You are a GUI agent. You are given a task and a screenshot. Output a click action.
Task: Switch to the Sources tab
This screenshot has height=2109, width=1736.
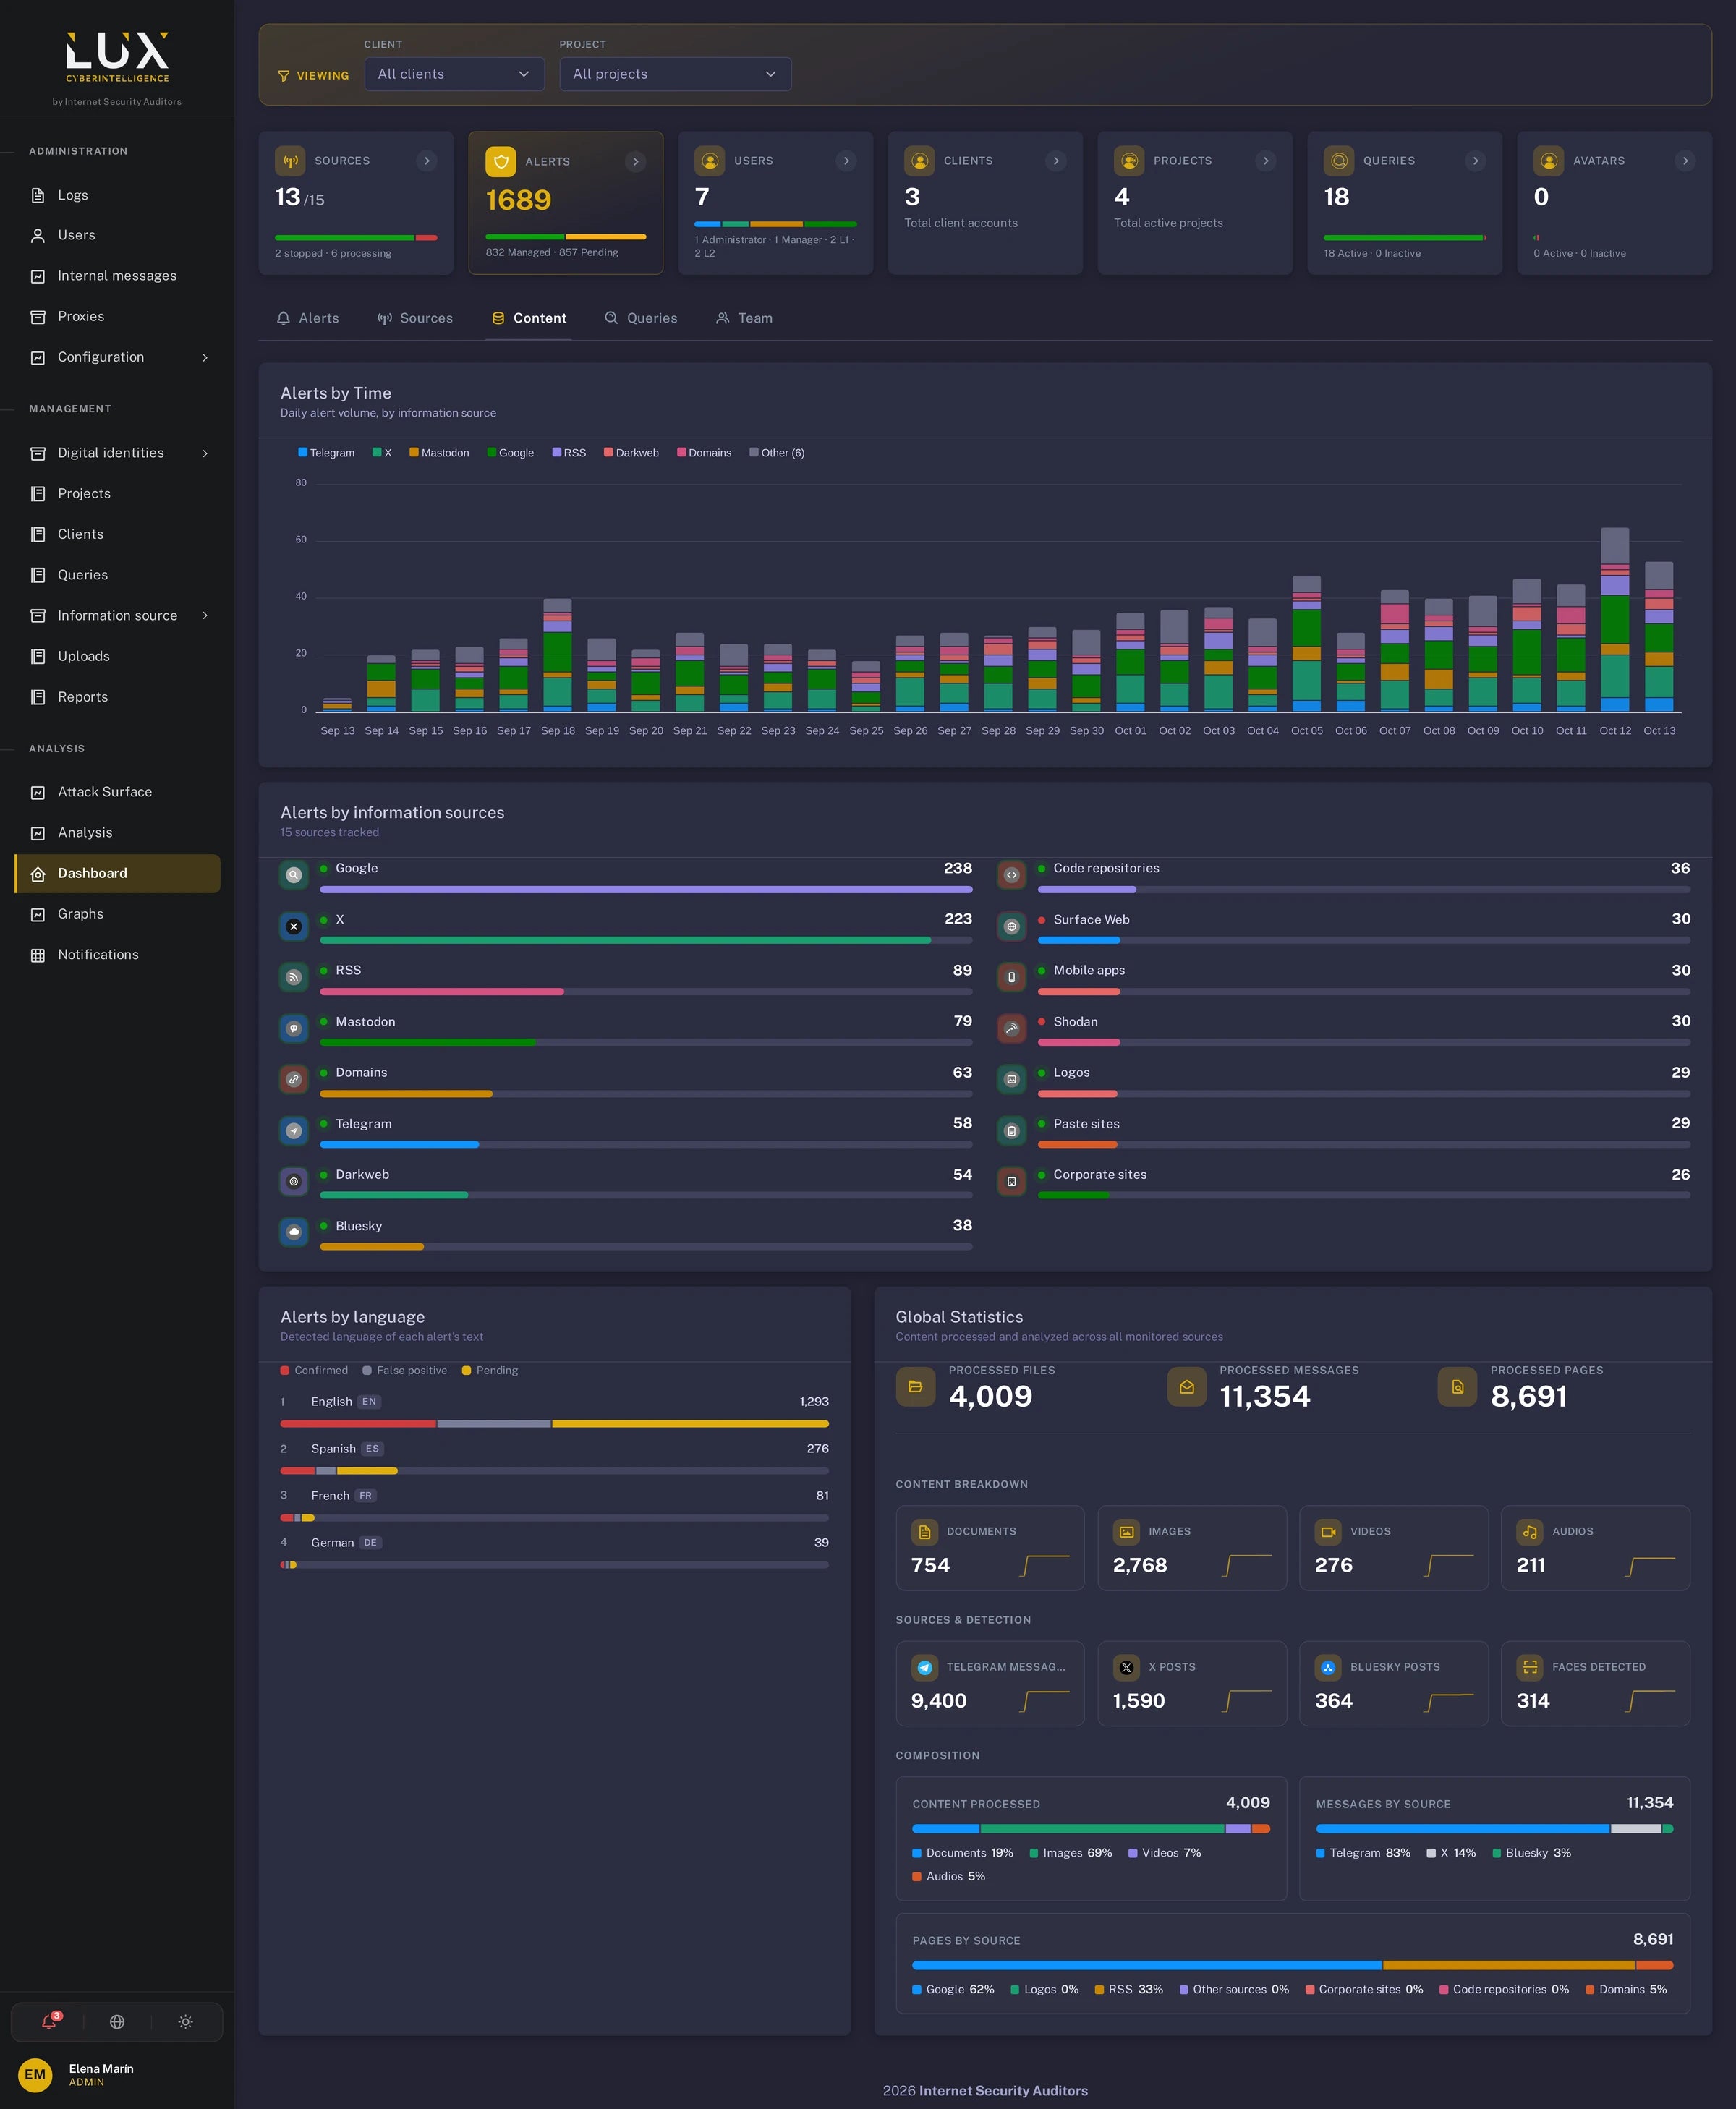click(x=415, y=318)
